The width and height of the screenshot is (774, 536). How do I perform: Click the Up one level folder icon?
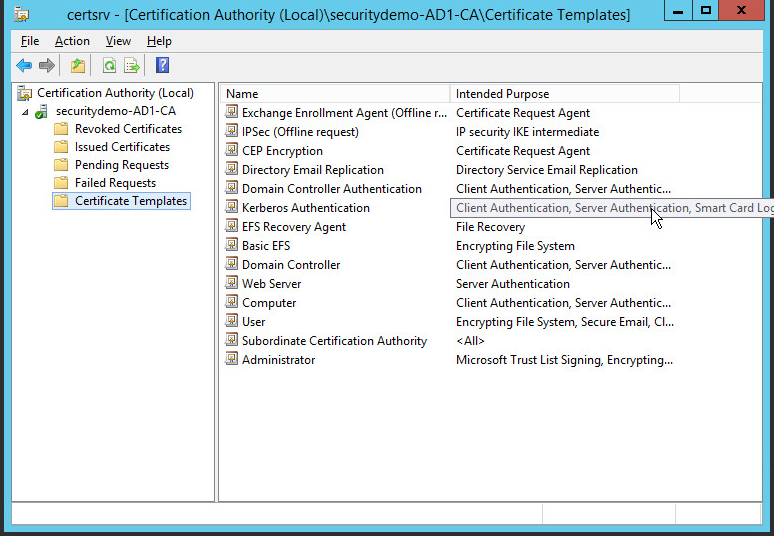[77, 65]
